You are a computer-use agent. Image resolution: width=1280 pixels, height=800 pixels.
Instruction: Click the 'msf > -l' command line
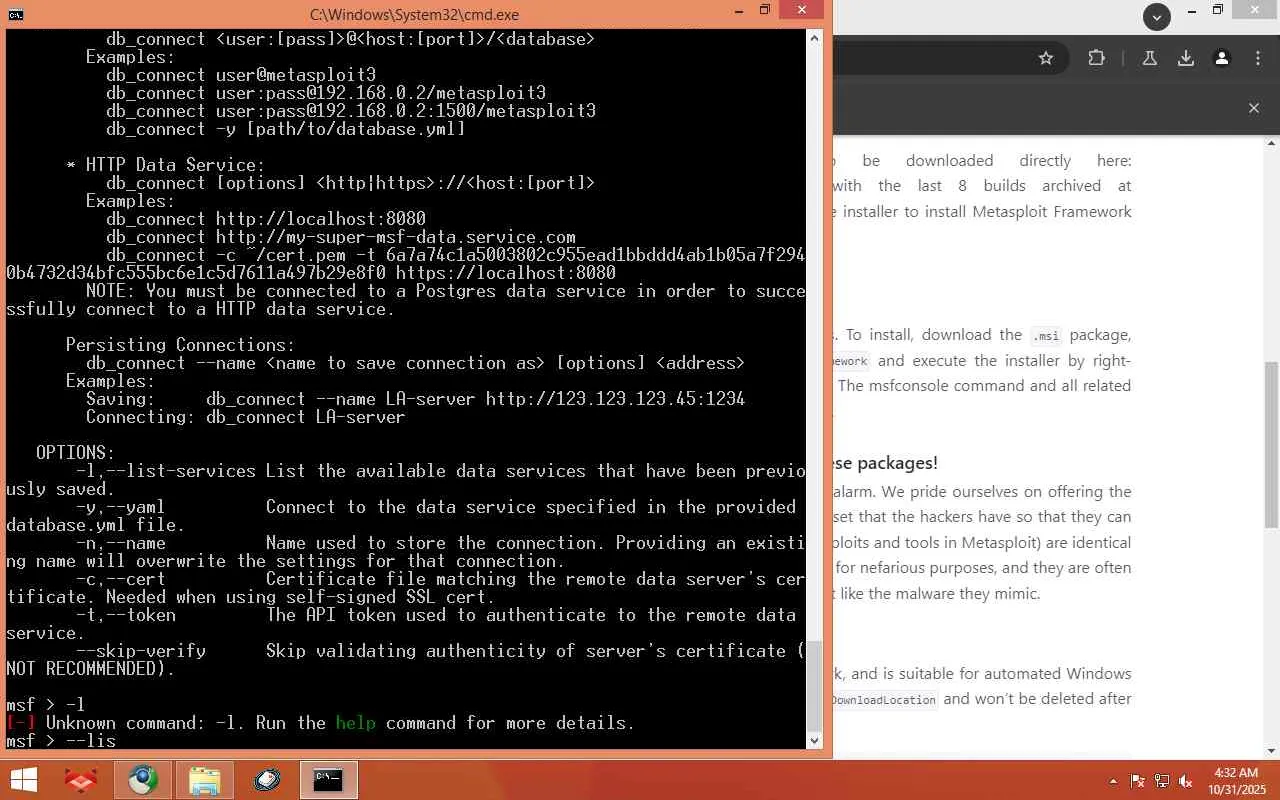(x=46, y=705)
